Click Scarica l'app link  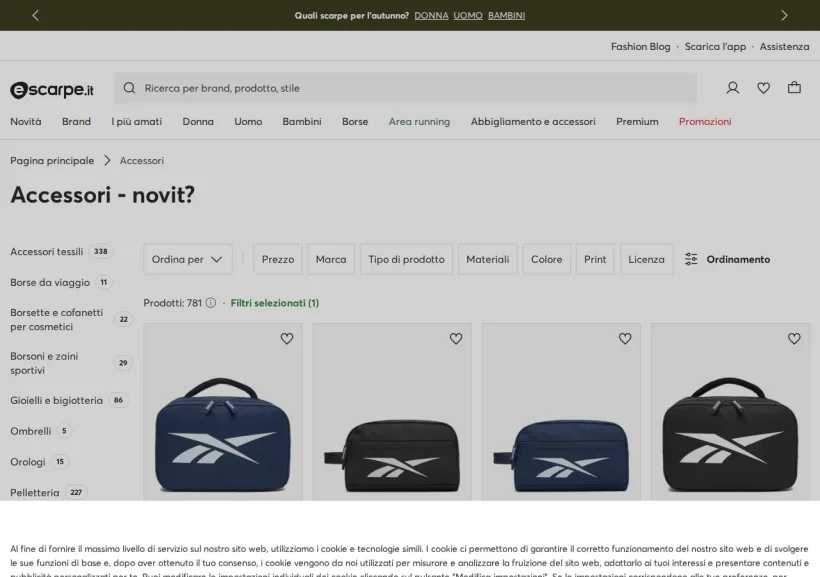coord(715,47)
